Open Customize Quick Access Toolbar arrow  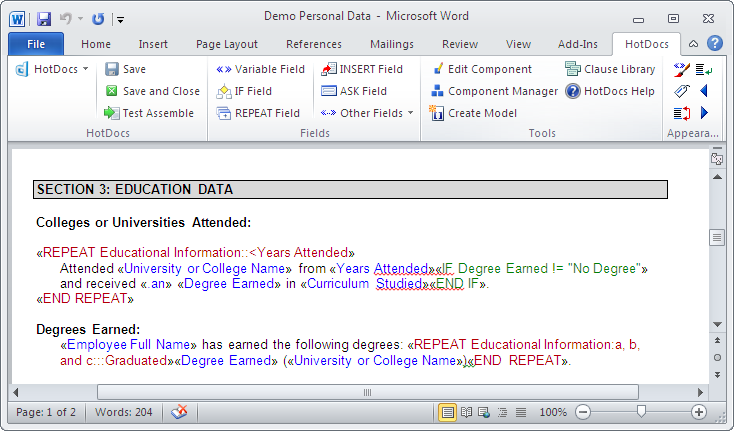point(120,19)
